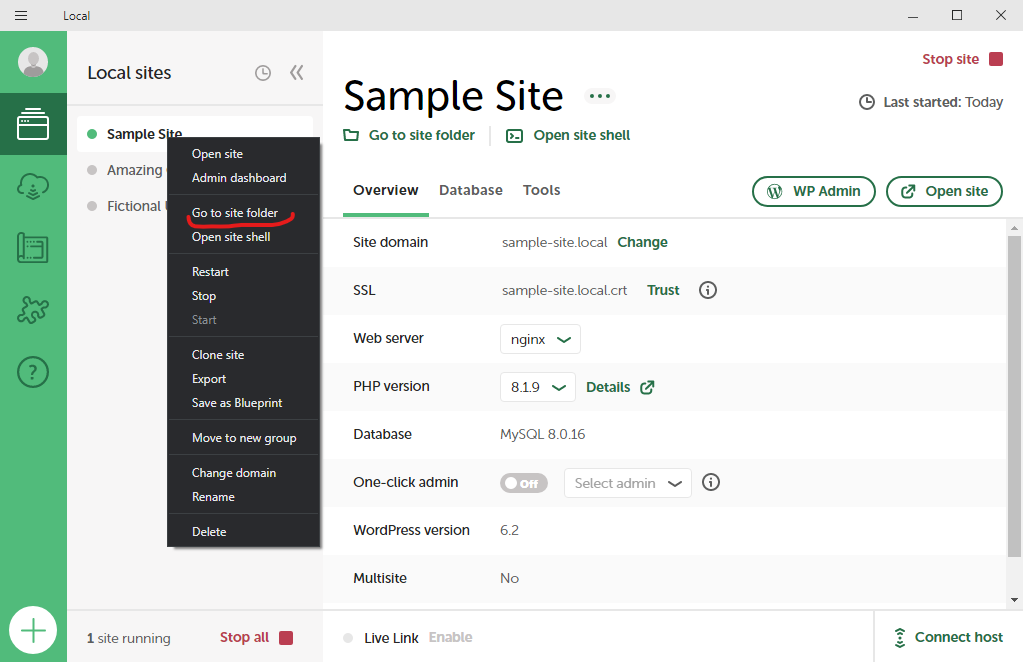Click Go to site folder link under title
The image size is (1023, 662).
click(x=421, y=135)
